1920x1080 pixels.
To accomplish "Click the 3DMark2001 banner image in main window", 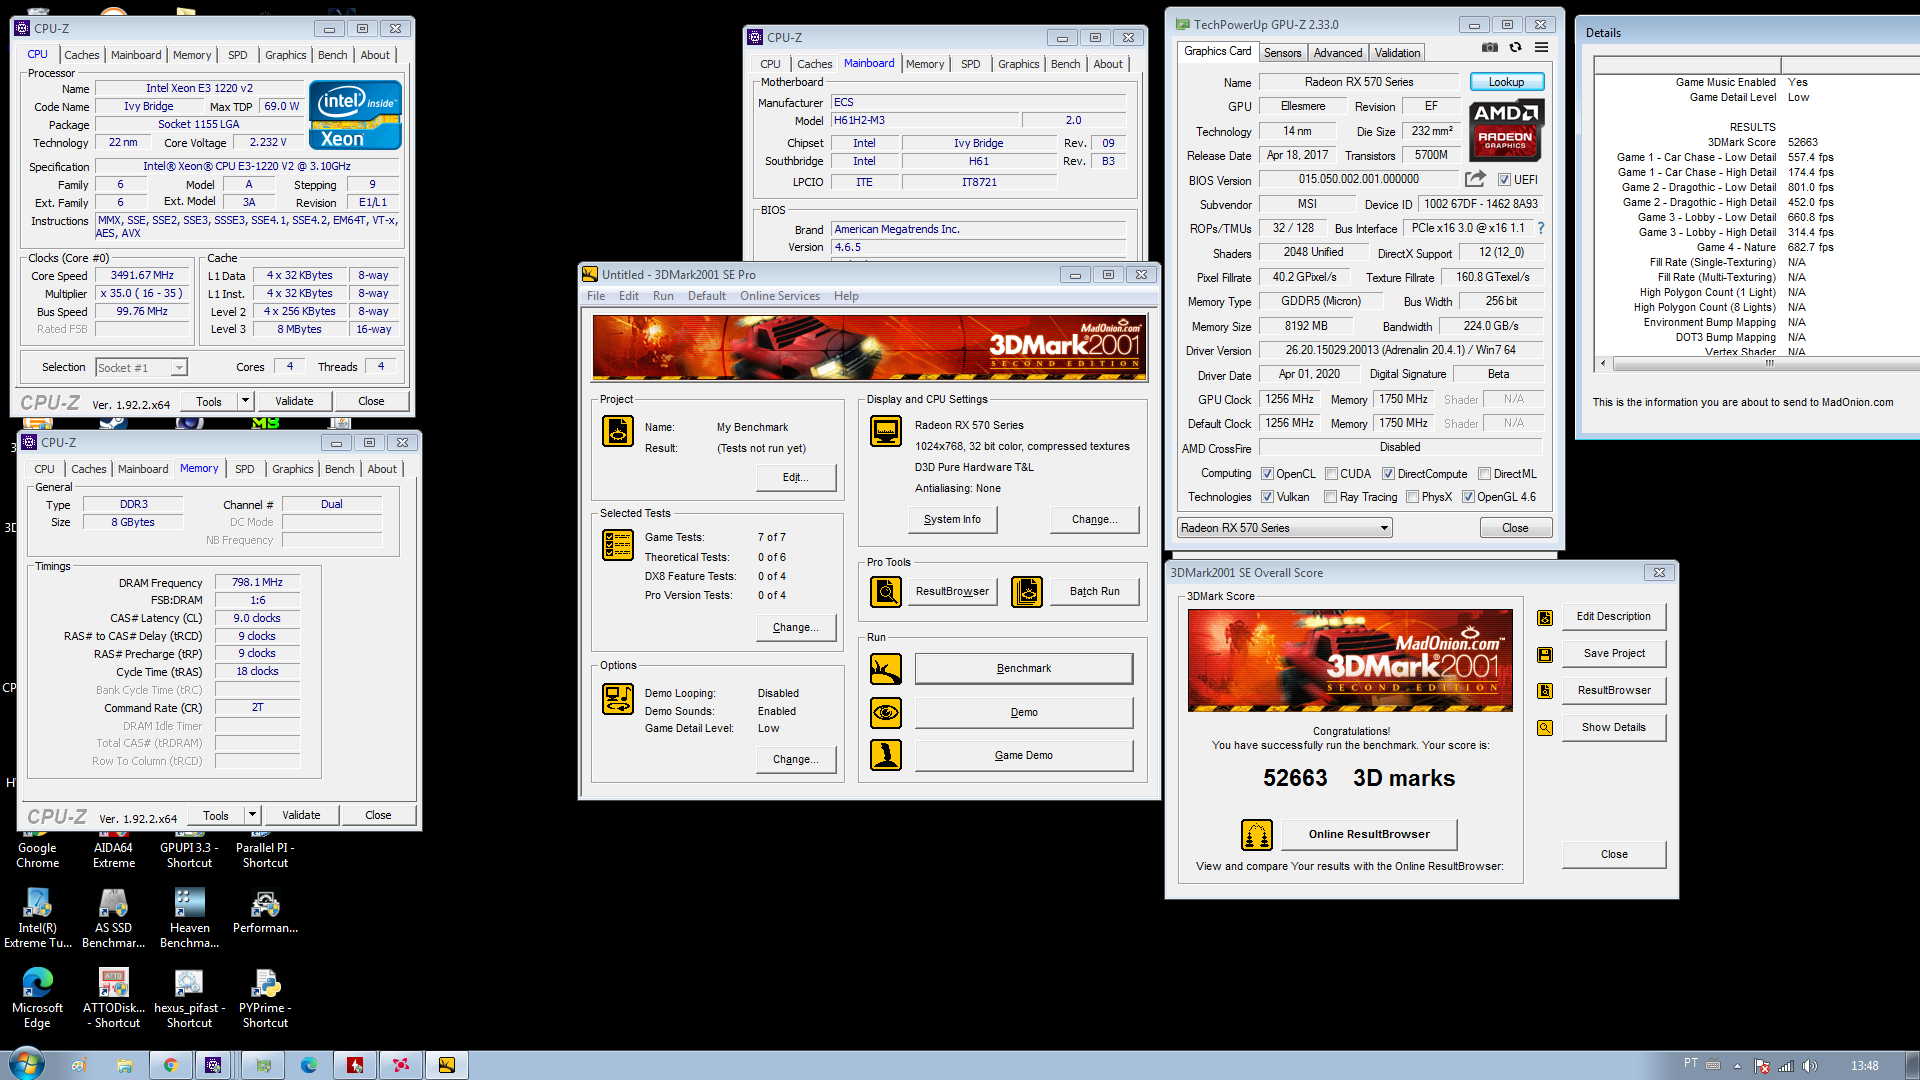I will 869,347.
